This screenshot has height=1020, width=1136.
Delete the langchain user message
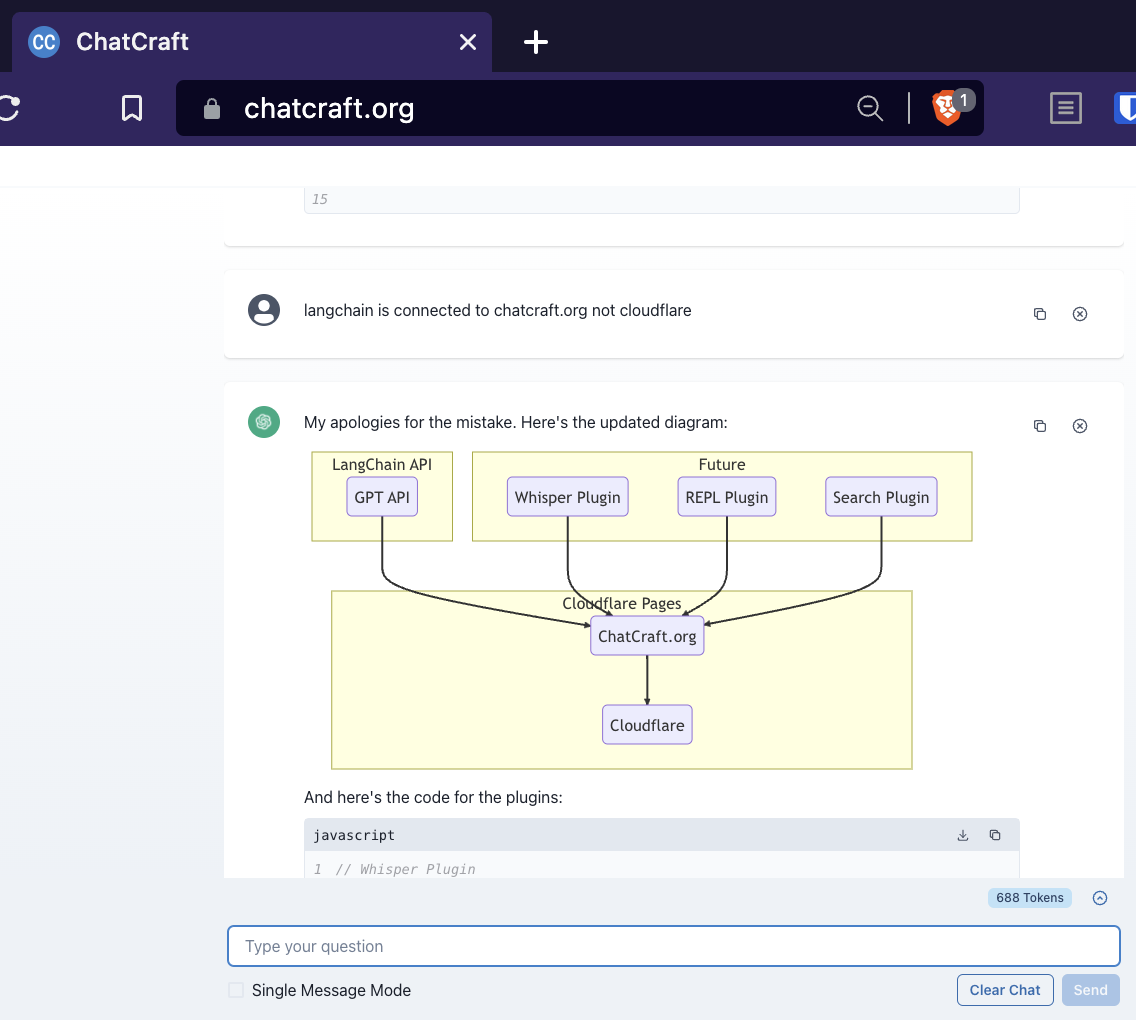pos(1079,314)
